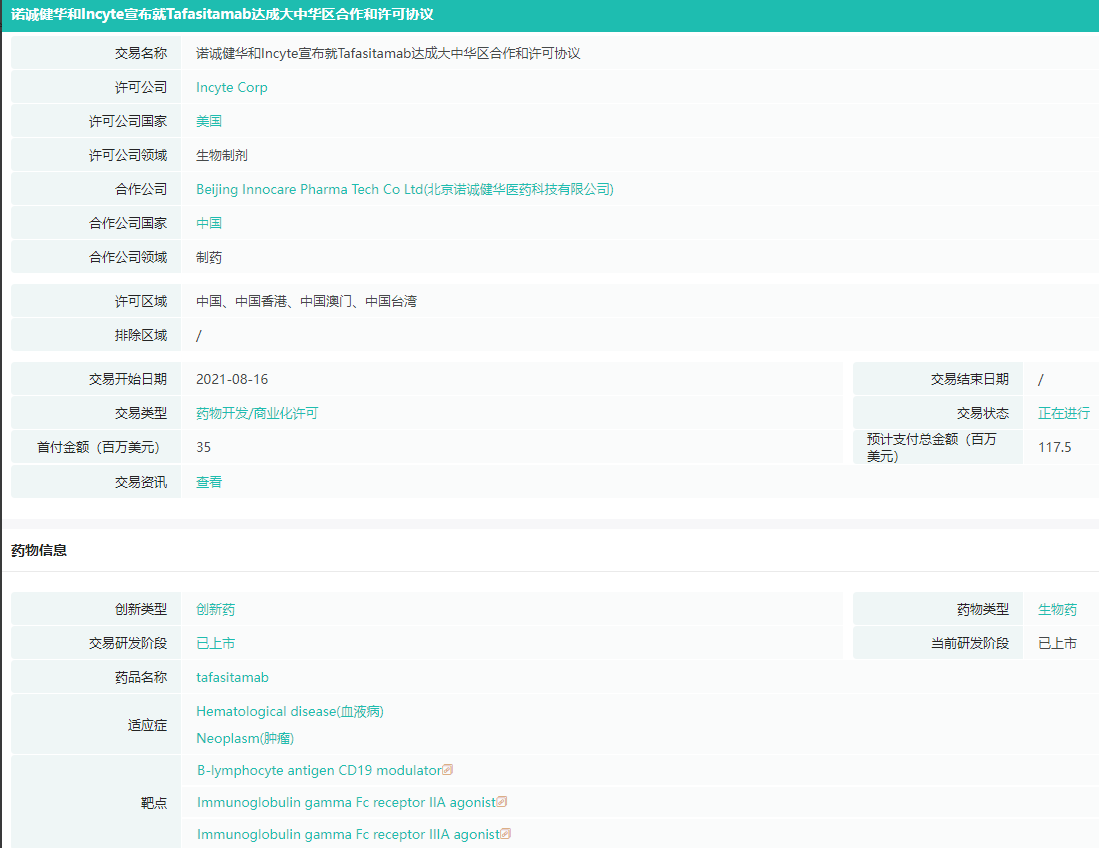This screenshot has width=1099, height=848.
Task: Open the Neoplasm(肿瘤) indication link
Action: click(244, 738)
